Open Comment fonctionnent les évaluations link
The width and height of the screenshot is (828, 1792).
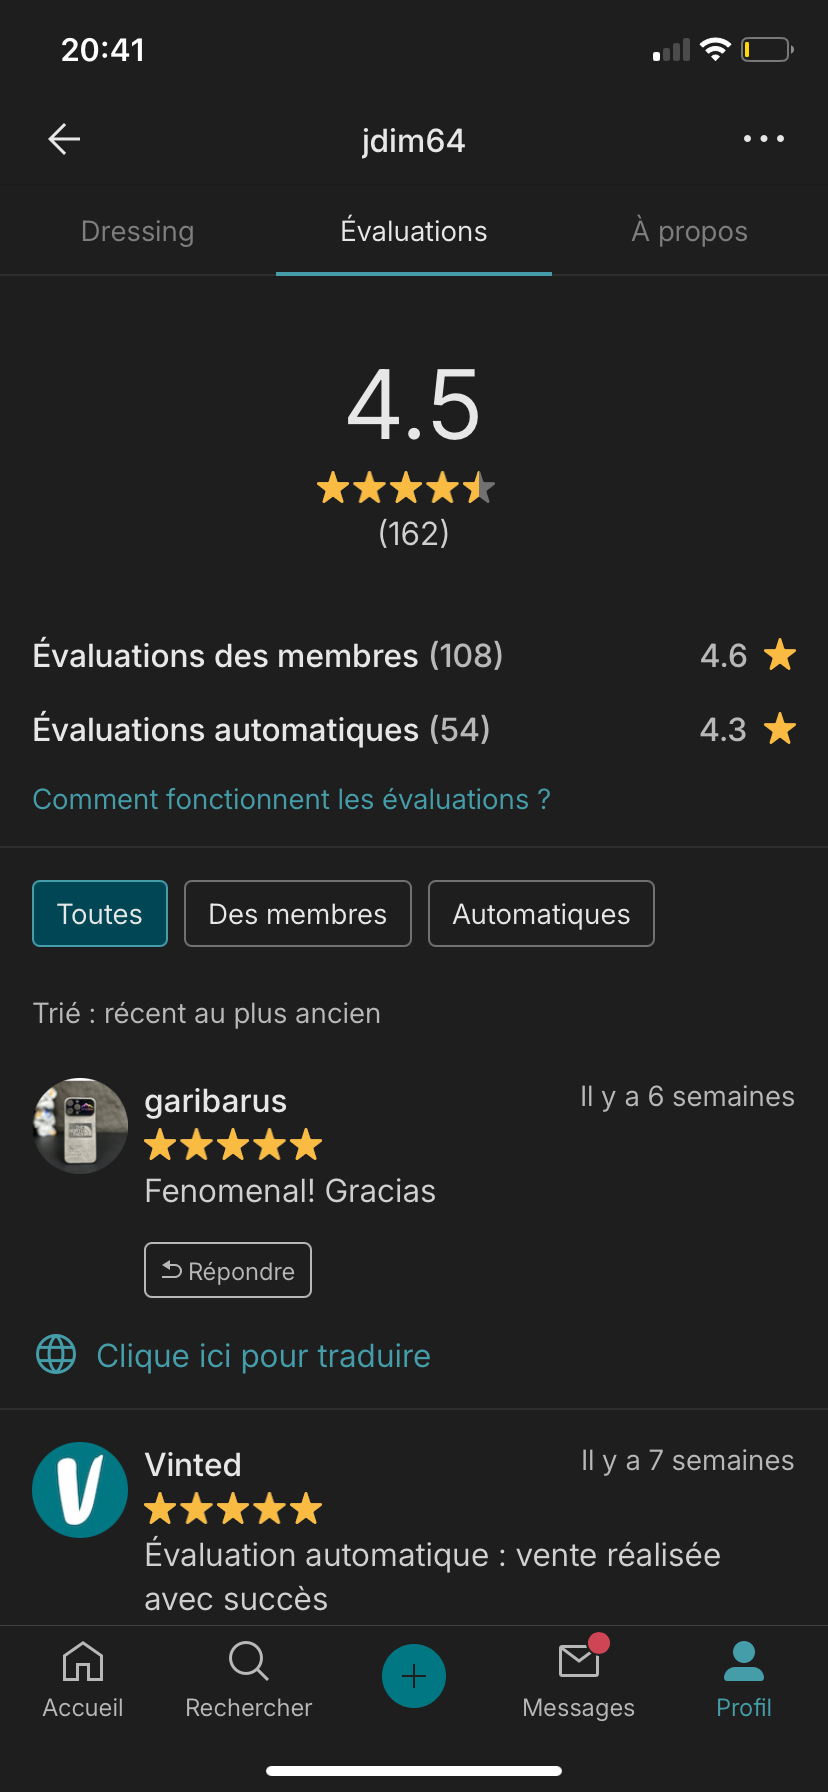point(291,800)
